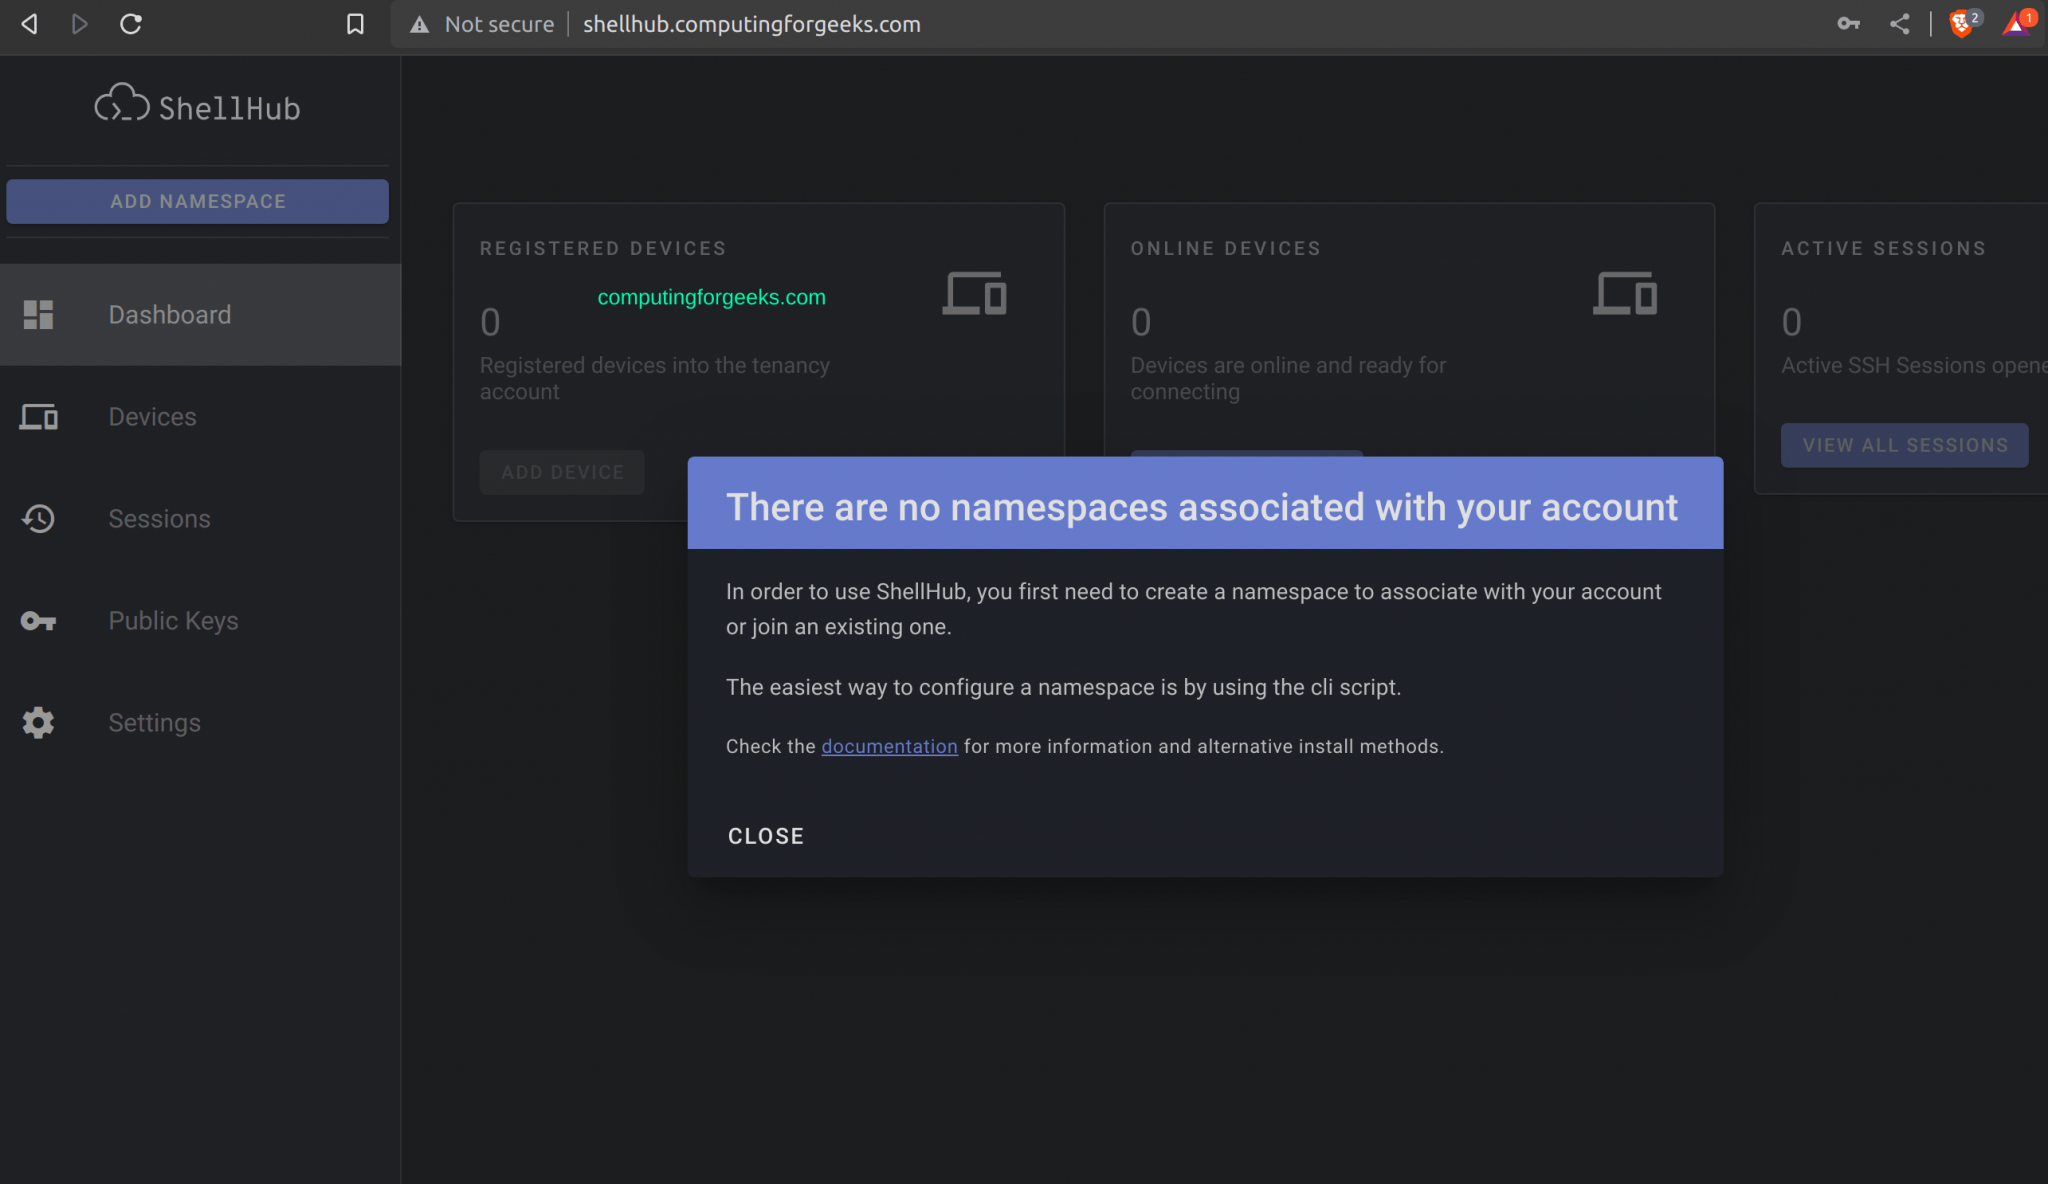Open Settings via the gear icon
2048x1184 pixels.
pyautogui.click(x=38, y=723)
